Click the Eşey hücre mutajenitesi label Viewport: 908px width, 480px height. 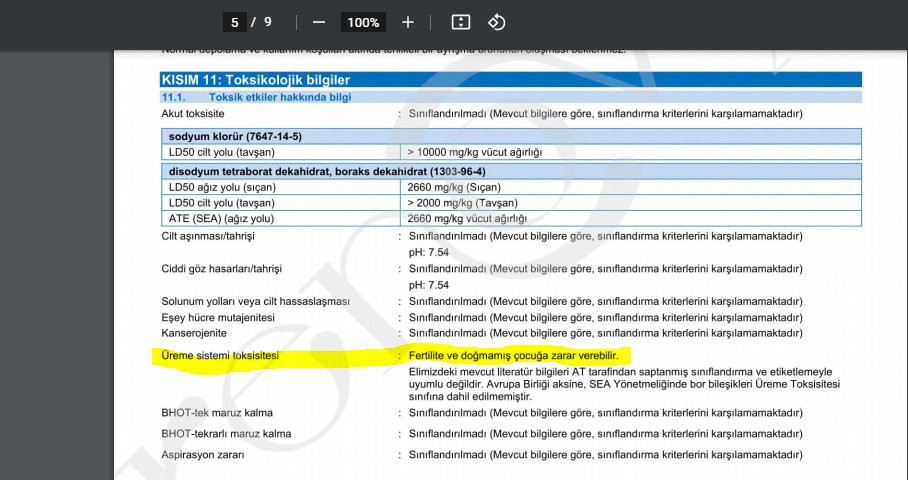(x=218, y=318)
